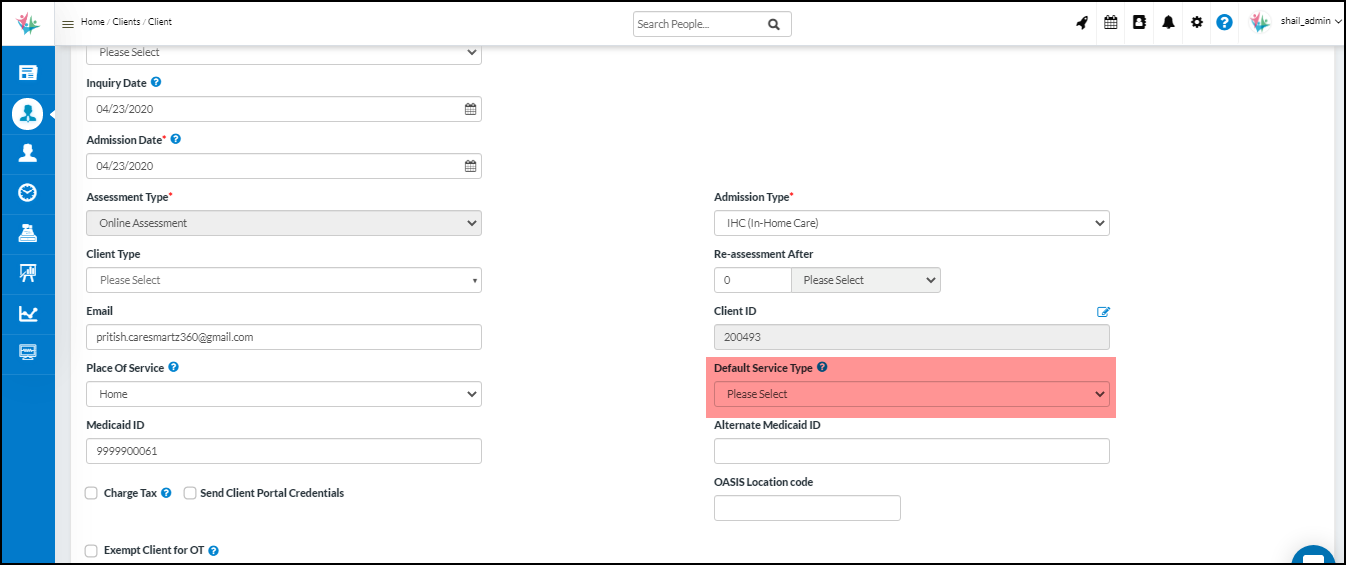The height and width of the screenshot is (565, 1346).
Task: Open the Admission Type dropdown
Action: point(911,223)
